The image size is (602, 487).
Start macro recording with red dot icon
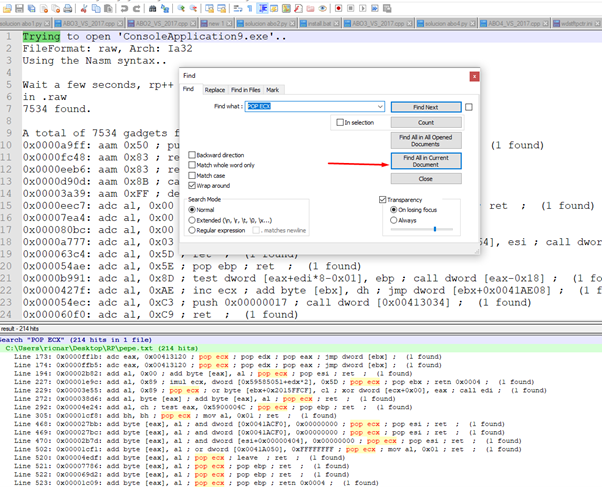(338, 8)
